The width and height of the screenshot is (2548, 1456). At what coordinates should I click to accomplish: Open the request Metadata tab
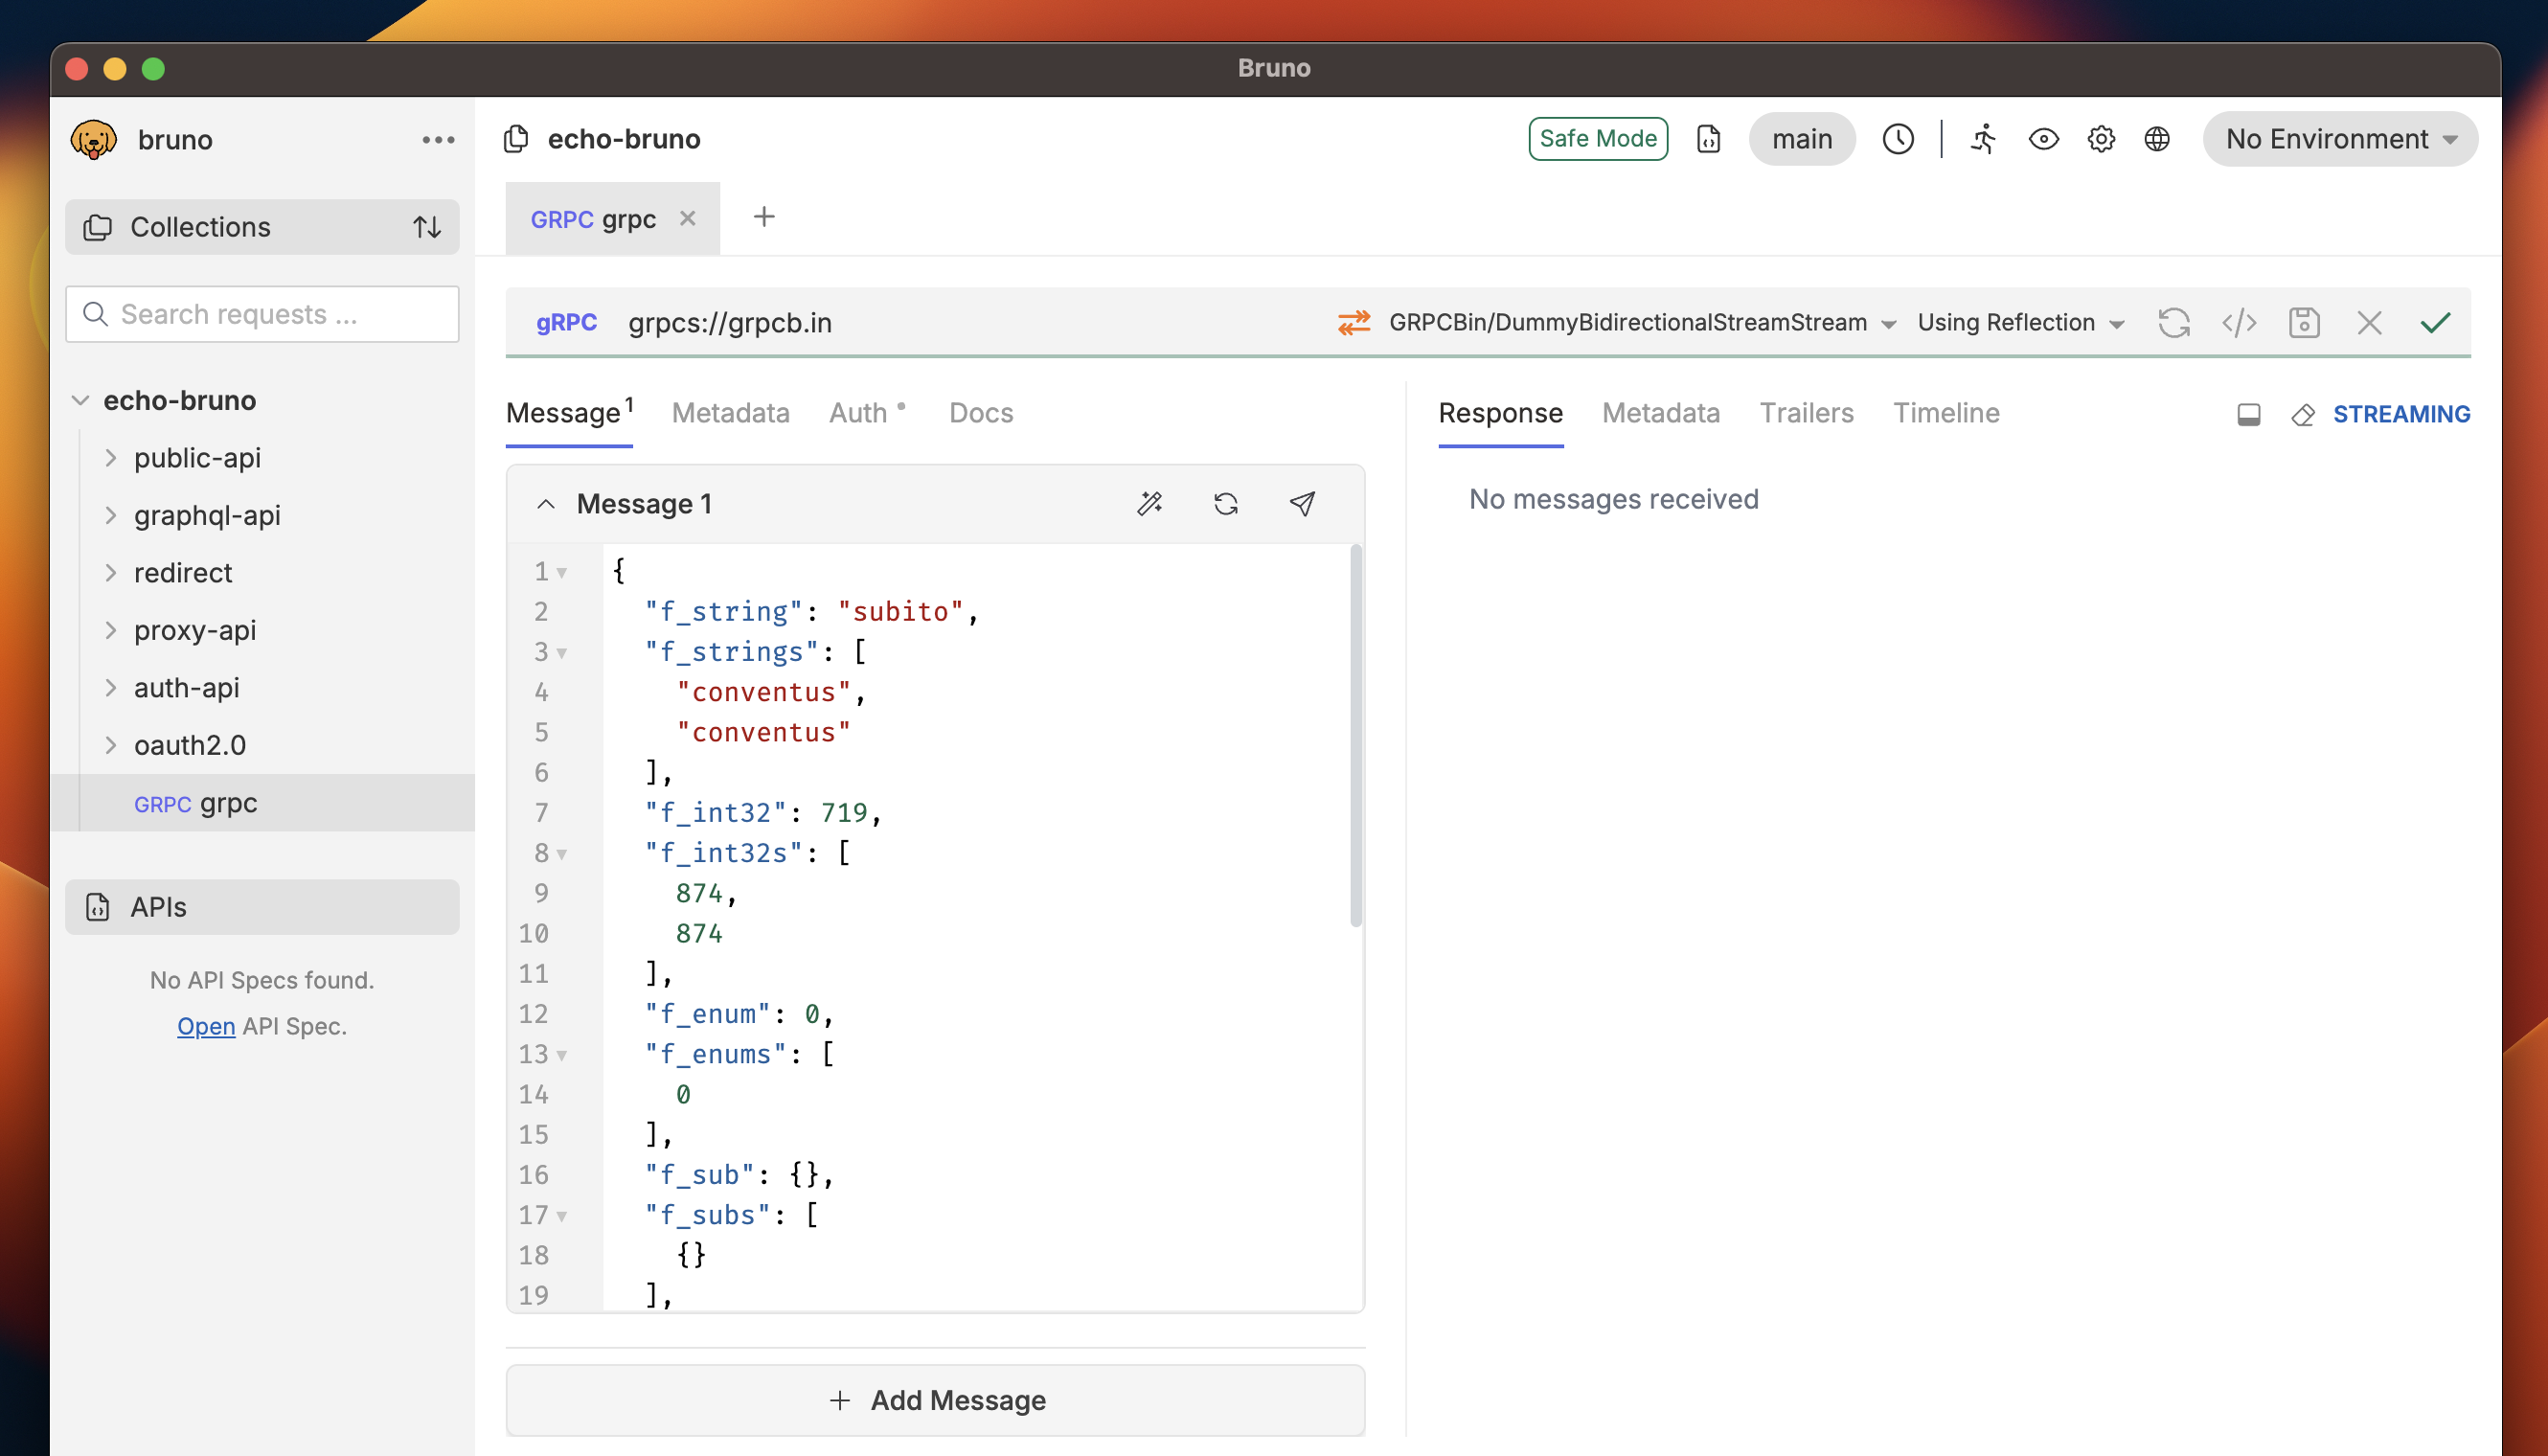pyautogui.click(x=730, y=413)
